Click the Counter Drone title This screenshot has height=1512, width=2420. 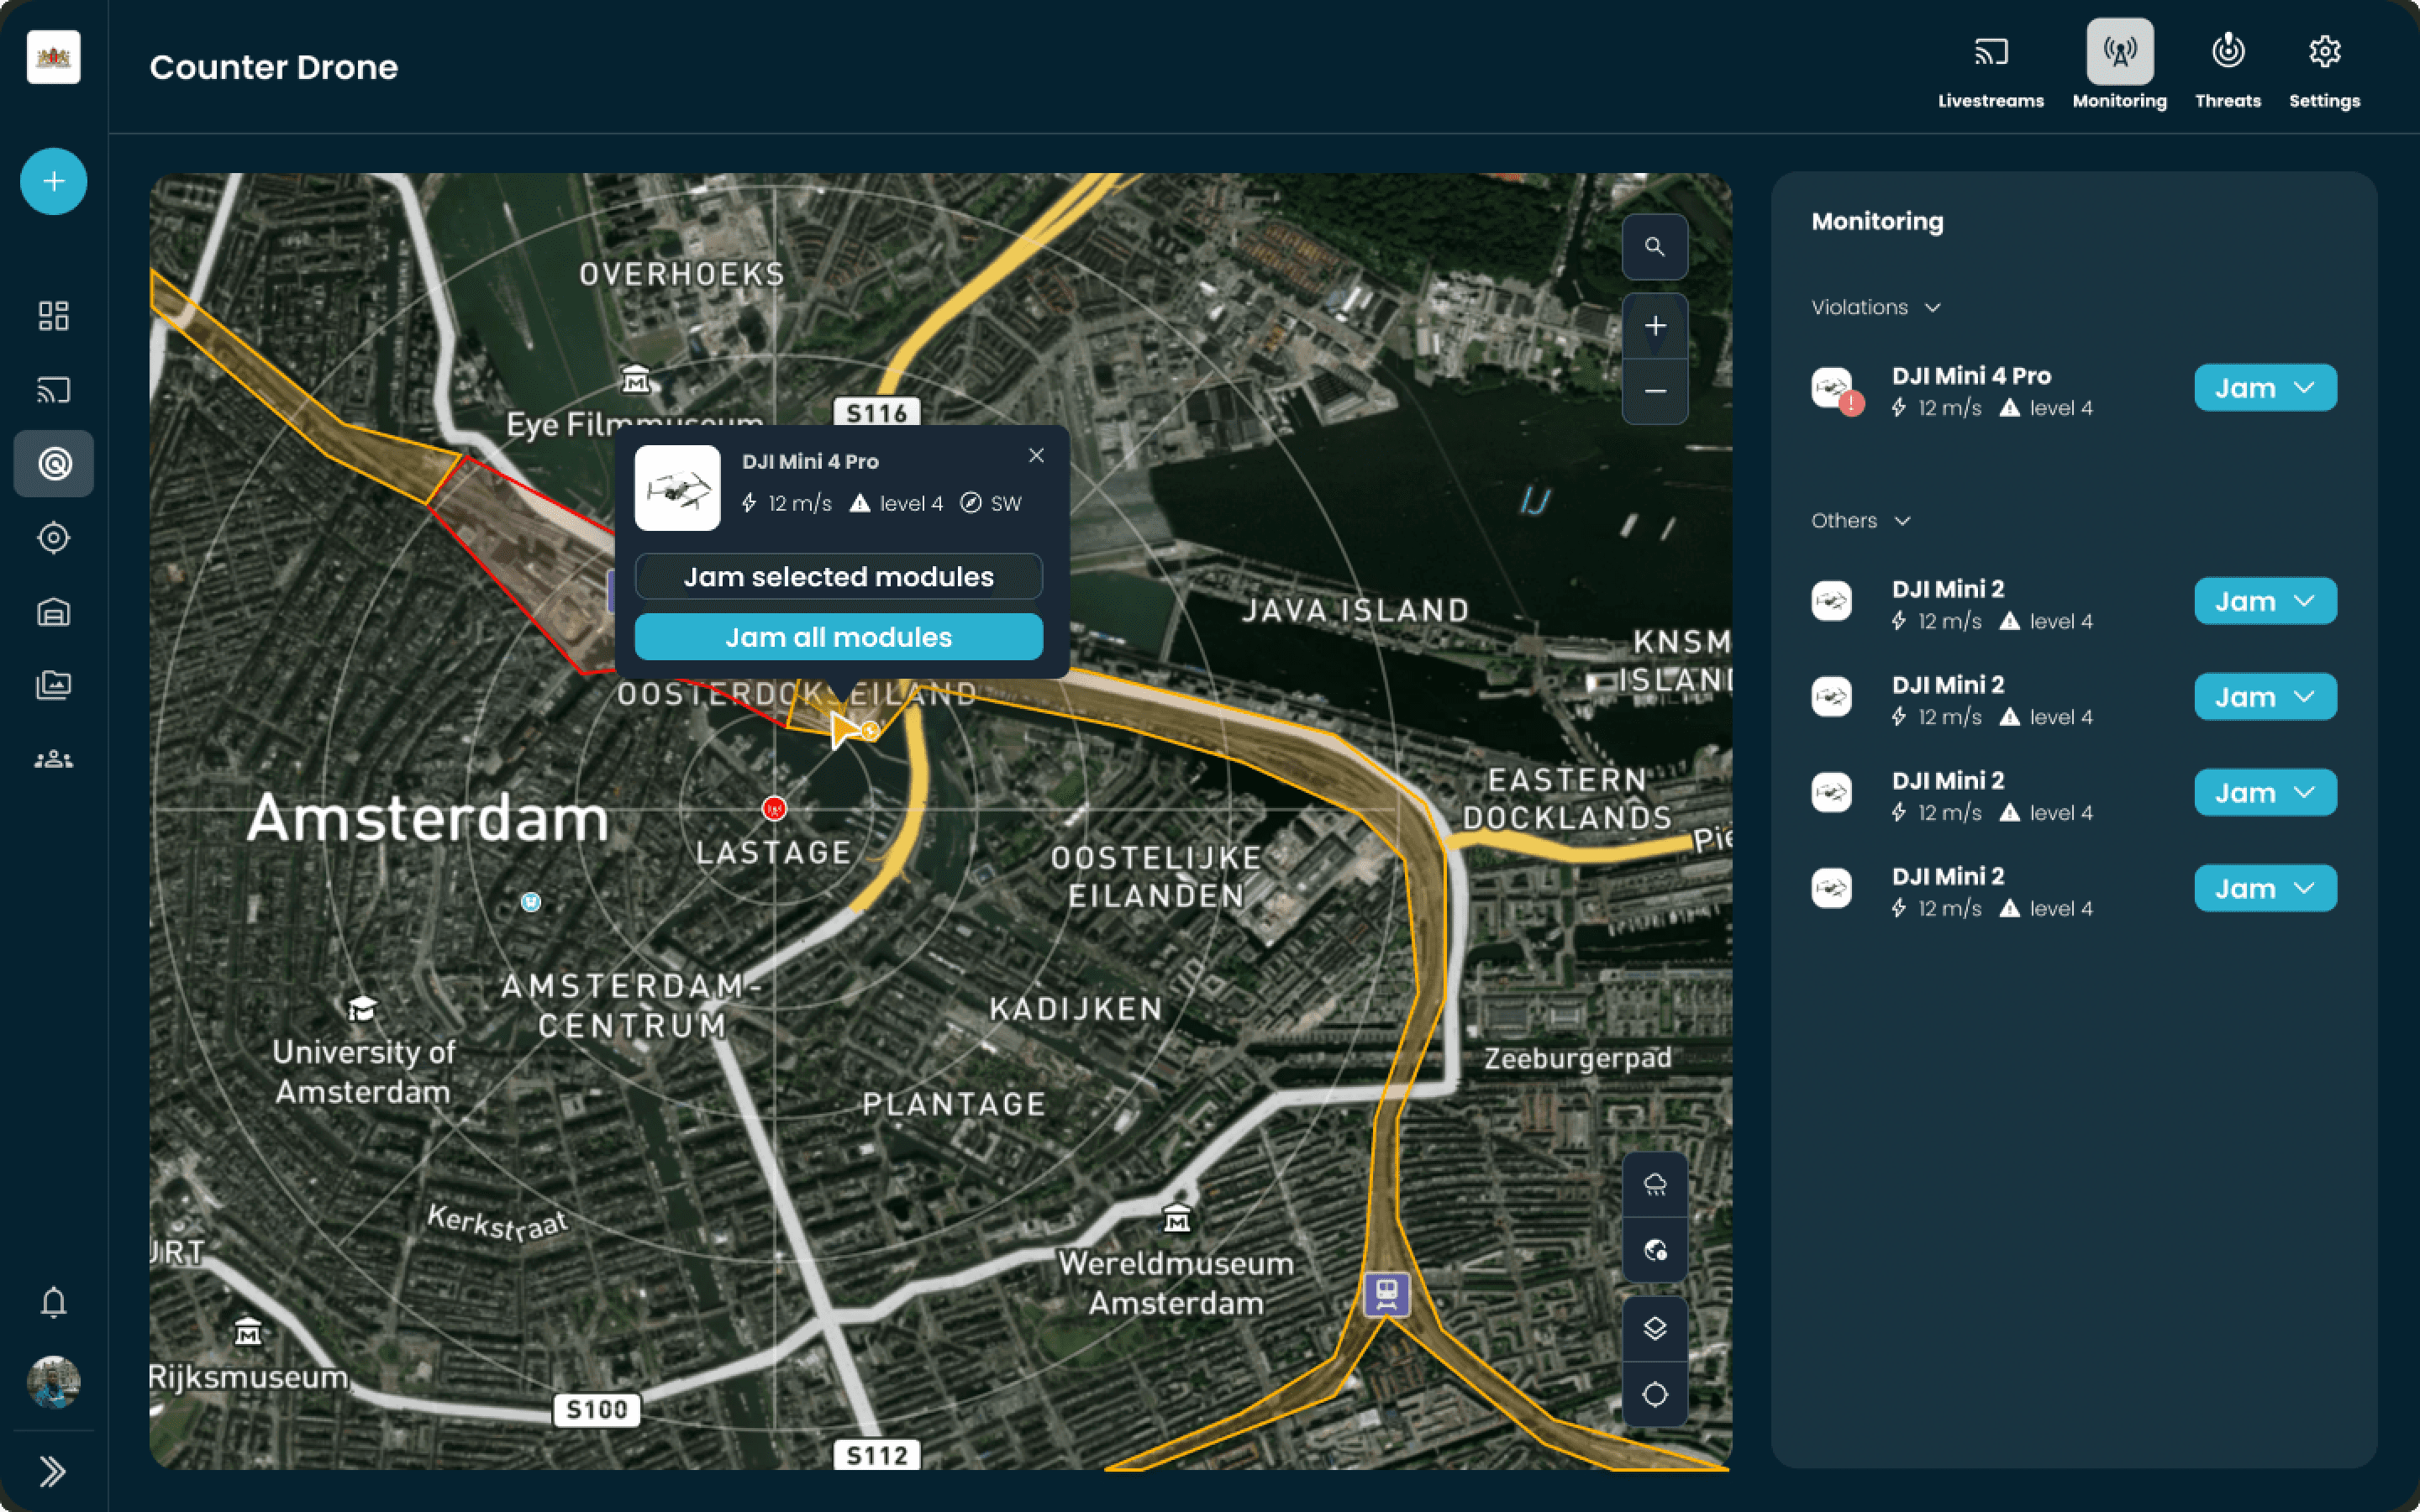pos(274,67)
